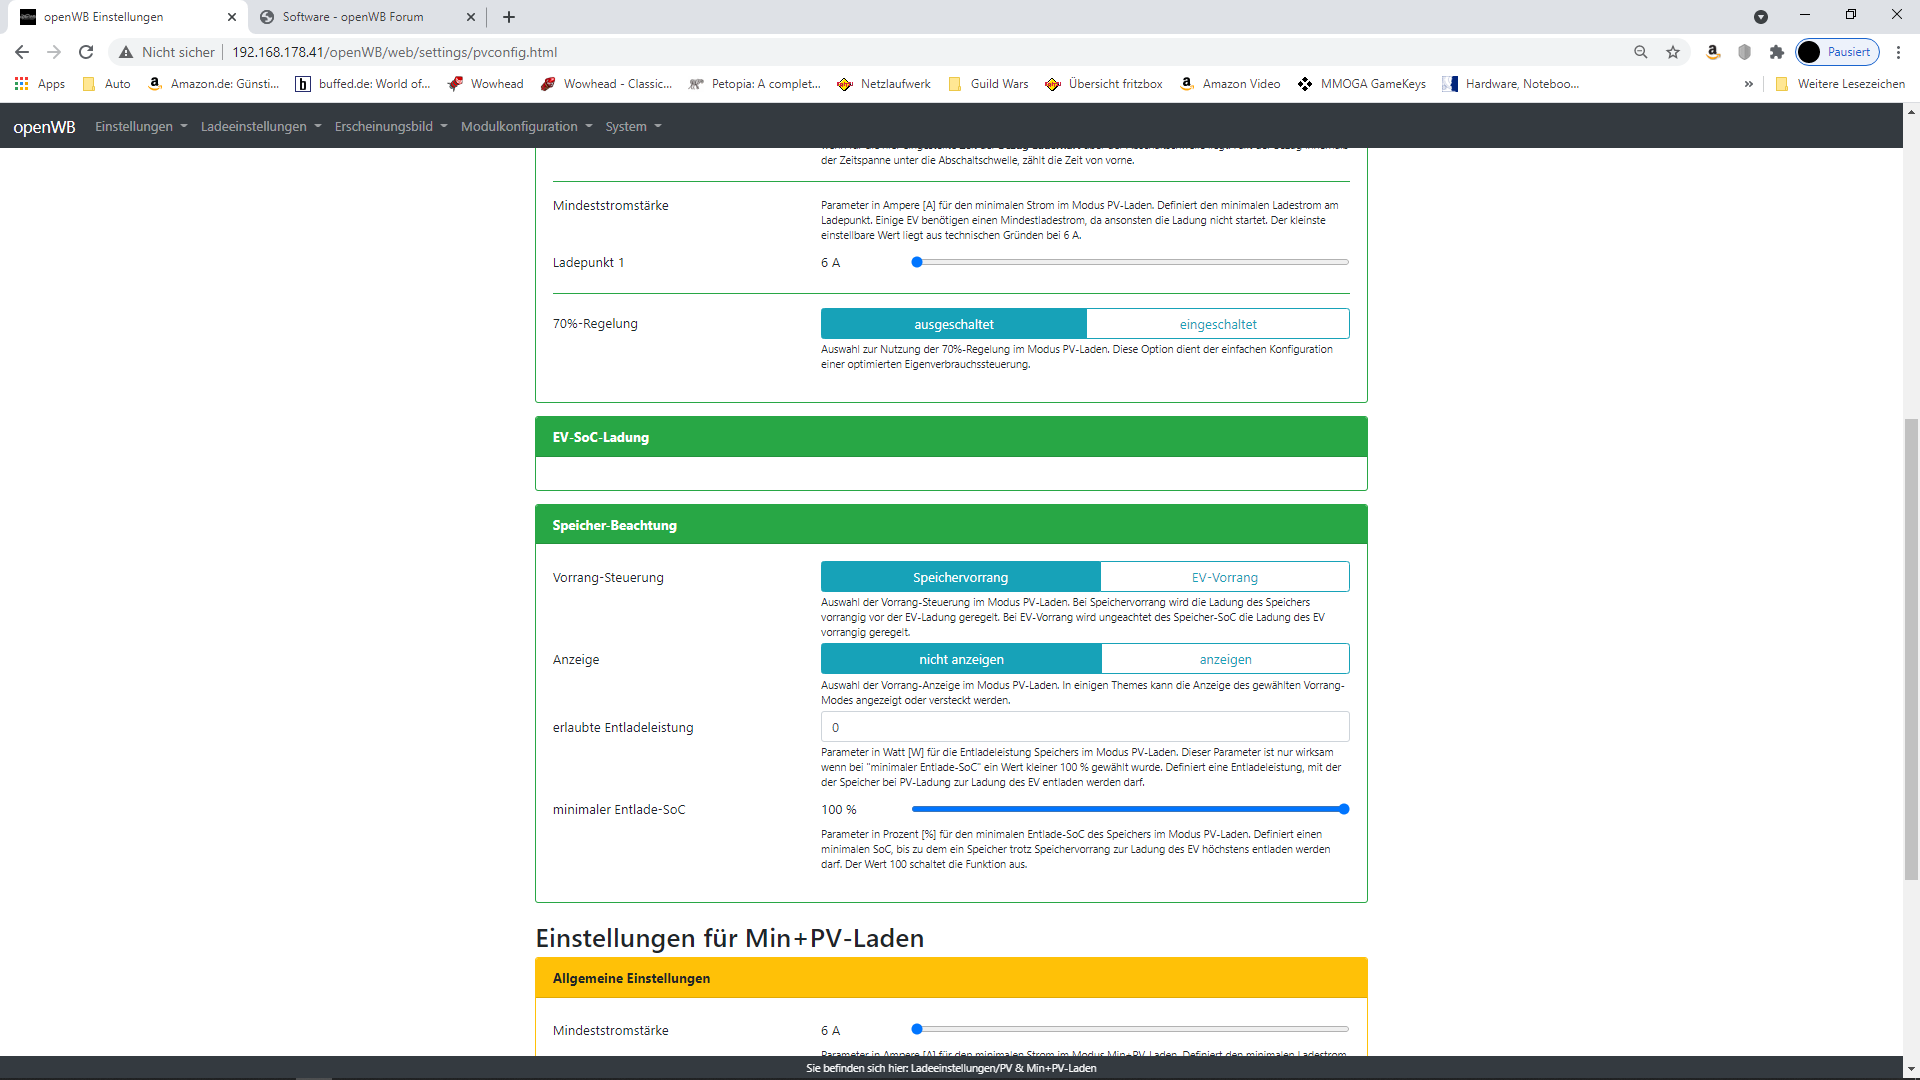Open the Modulkonfiguration dropdown menu

[x=526, y=126]
